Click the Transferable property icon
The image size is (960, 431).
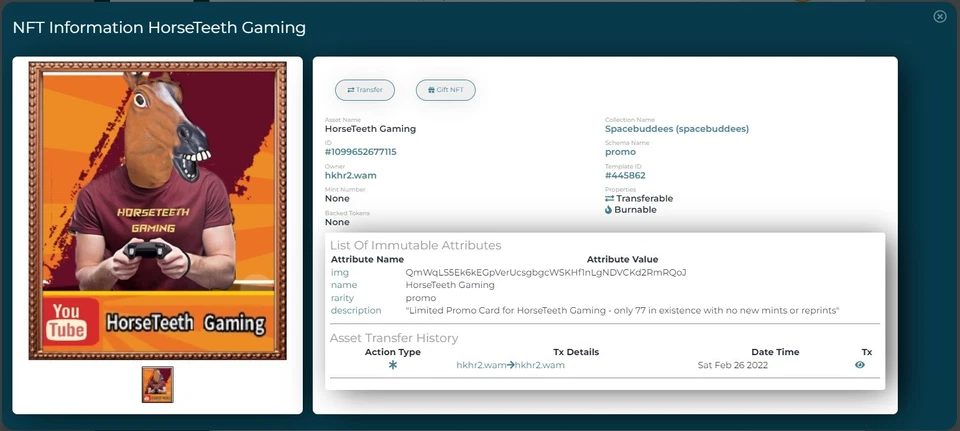[609, 198]
